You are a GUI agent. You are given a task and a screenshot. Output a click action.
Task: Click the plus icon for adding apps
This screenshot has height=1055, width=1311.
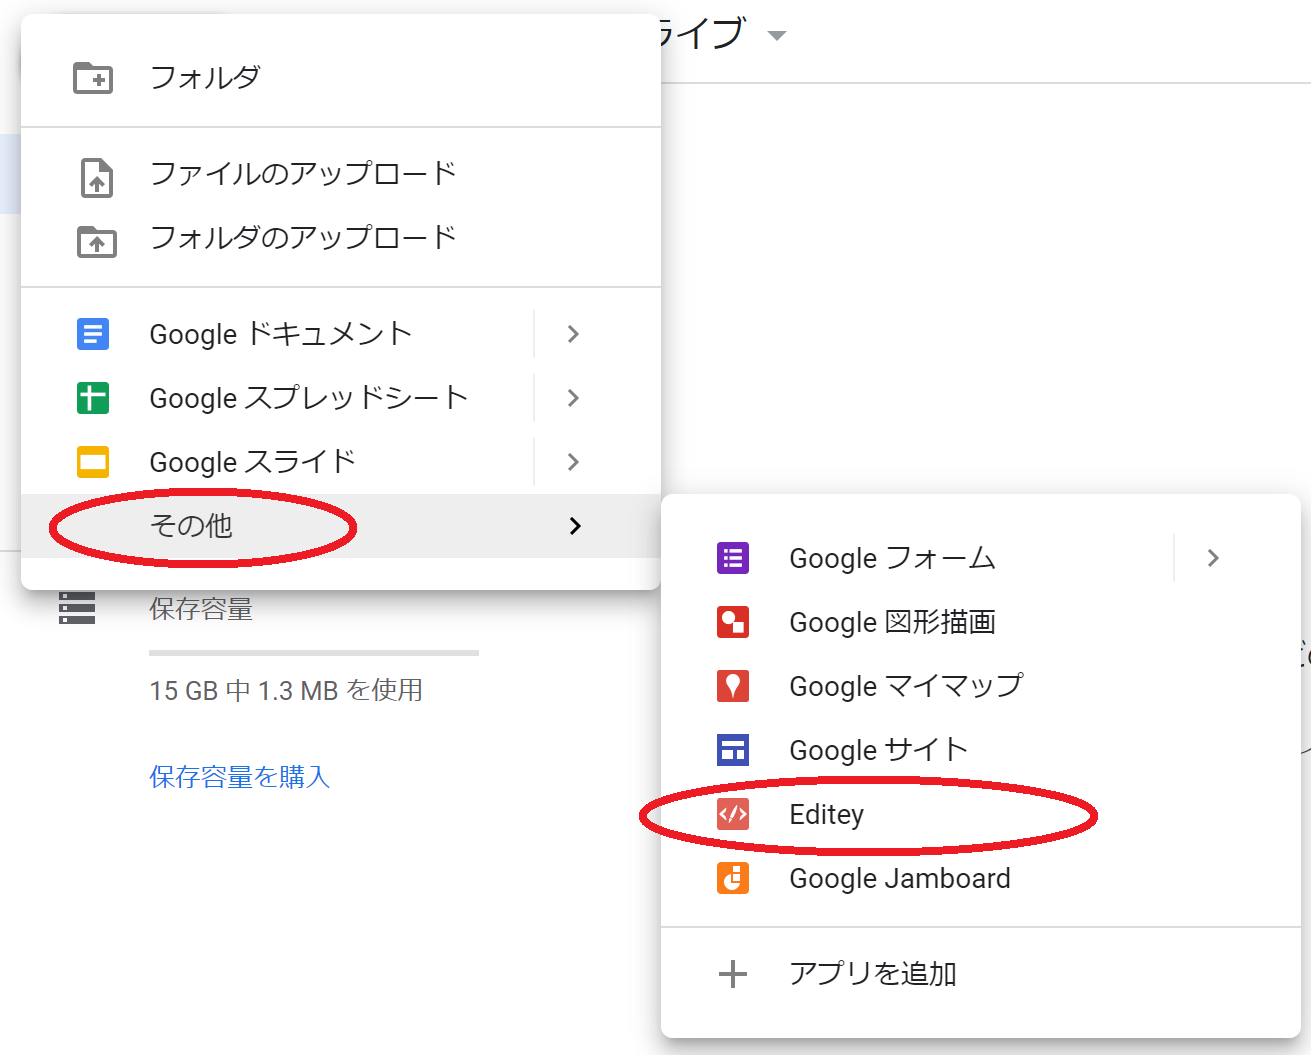[x=733, y=974]
